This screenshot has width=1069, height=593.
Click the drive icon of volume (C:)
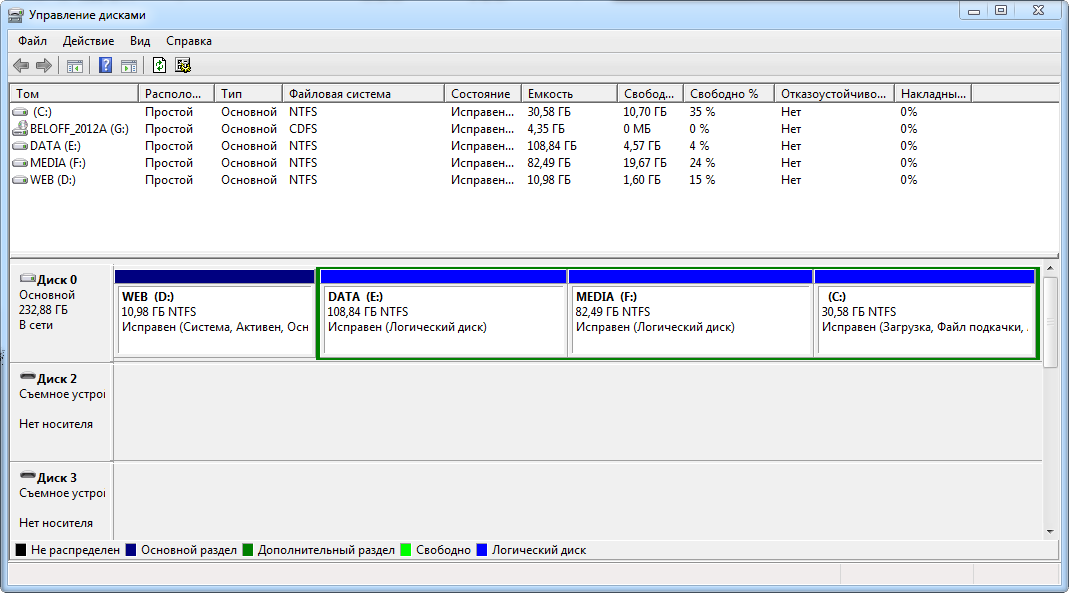click(x=20, y=112)
